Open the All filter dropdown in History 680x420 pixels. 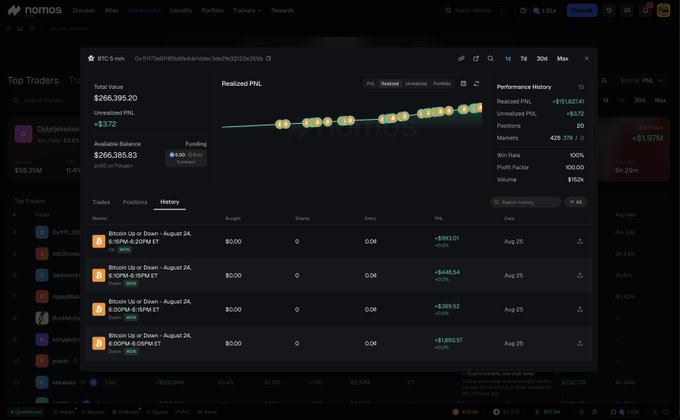(575, 202)
